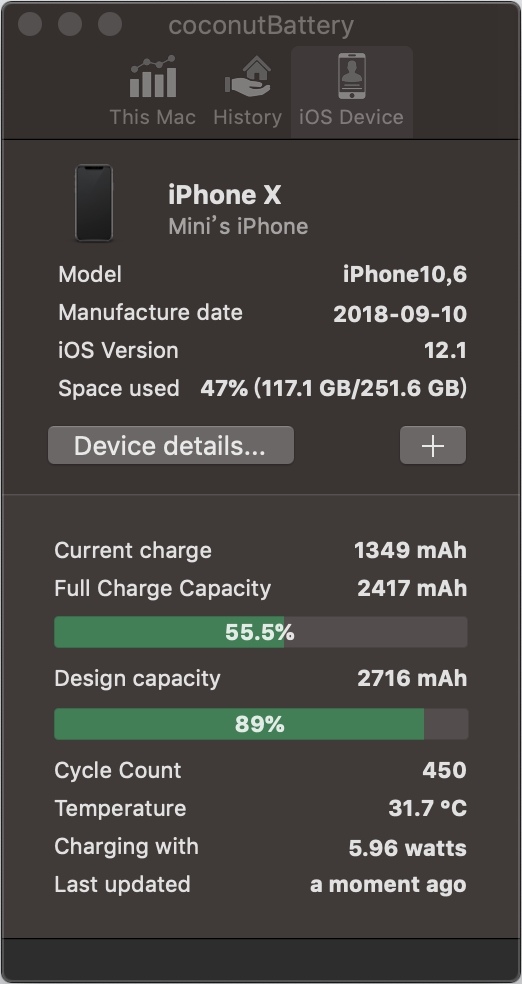
Task: Open Device details...
Action: (171, 445)
